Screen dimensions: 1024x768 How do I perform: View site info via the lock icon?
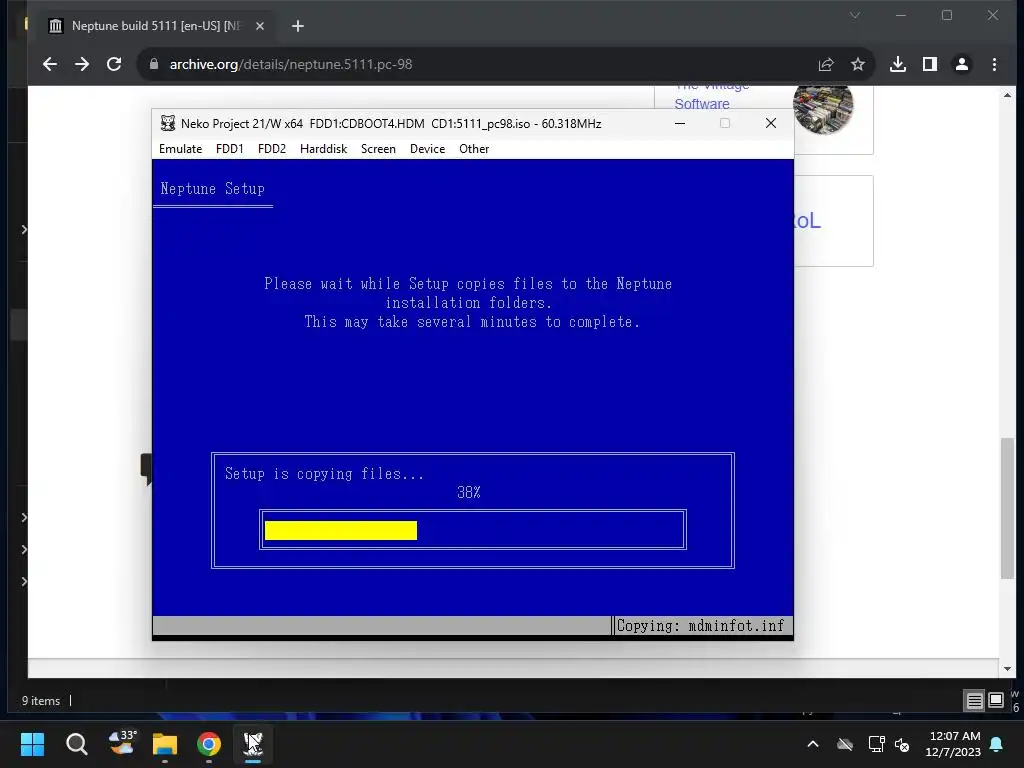(154, 64)
